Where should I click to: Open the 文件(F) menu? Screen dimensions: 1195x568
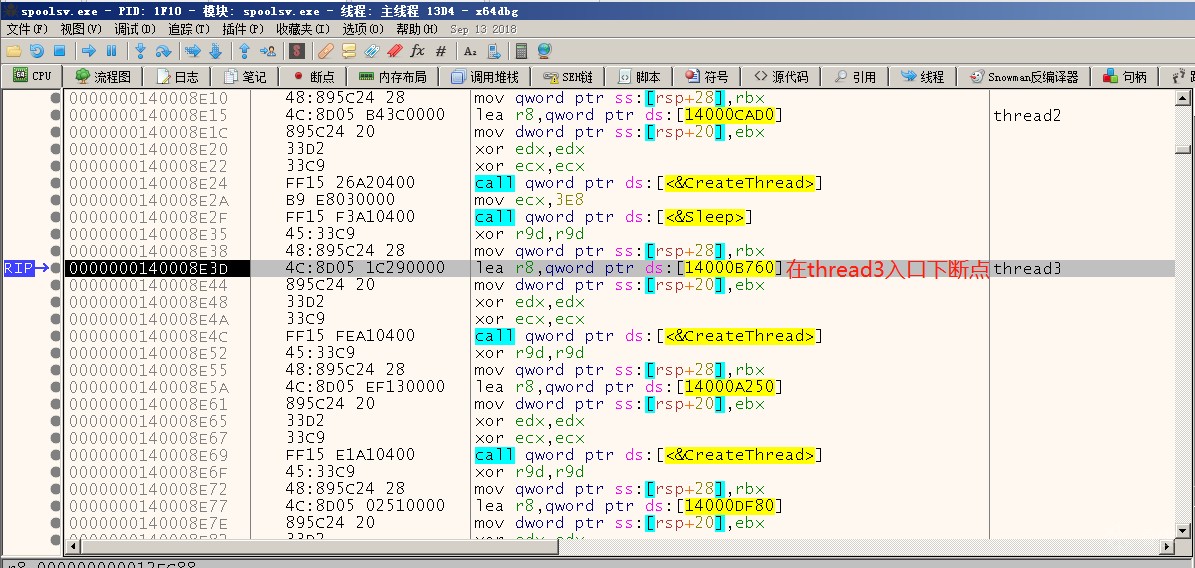click(x=27, y=29)
